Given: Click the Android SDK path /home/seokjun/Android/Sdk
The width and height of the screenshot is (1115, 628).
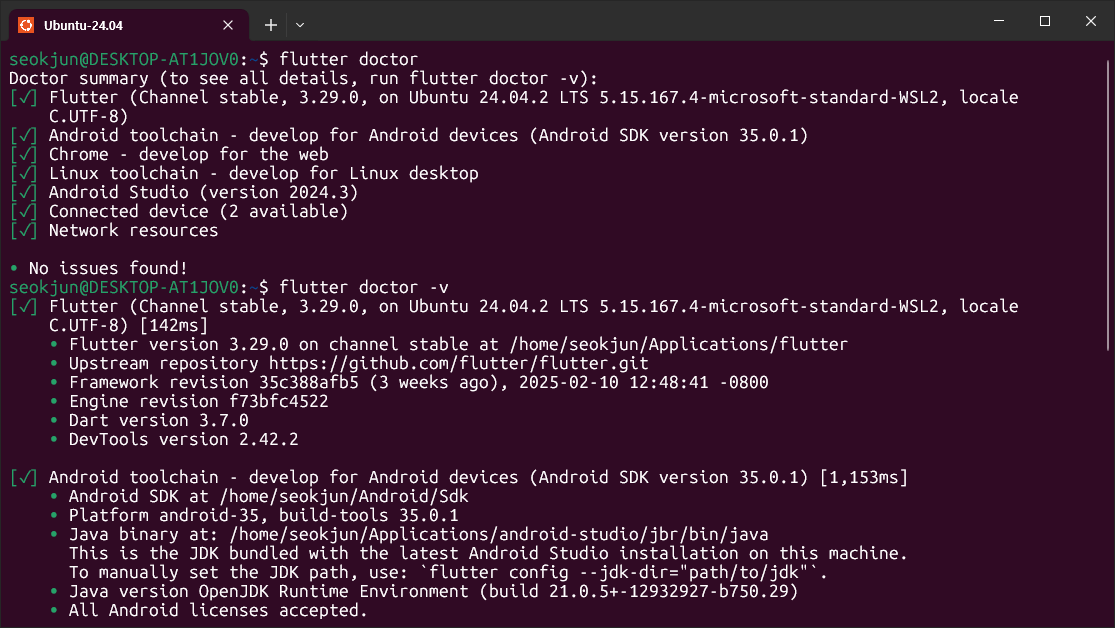Looking at the screenshot, I should (x=344, y=496).
